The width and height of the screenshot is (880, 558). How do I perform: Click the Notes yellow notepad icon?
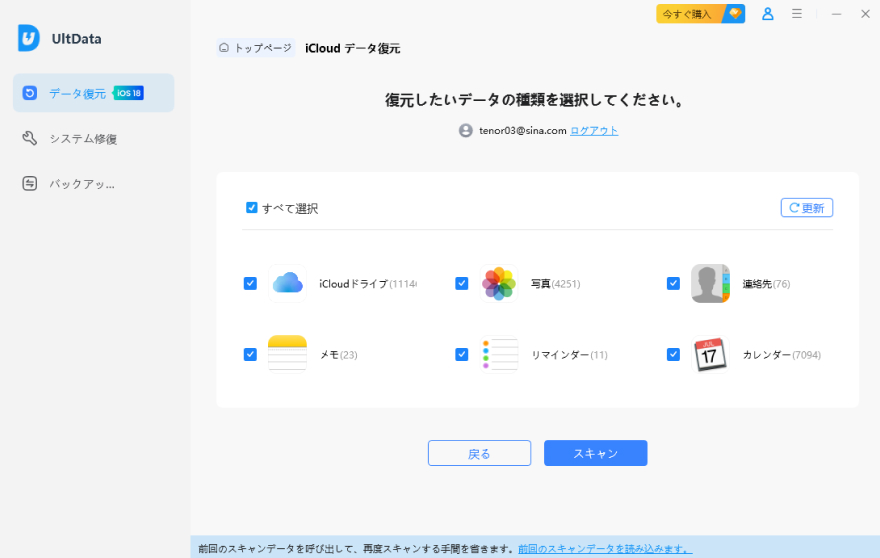287,354
